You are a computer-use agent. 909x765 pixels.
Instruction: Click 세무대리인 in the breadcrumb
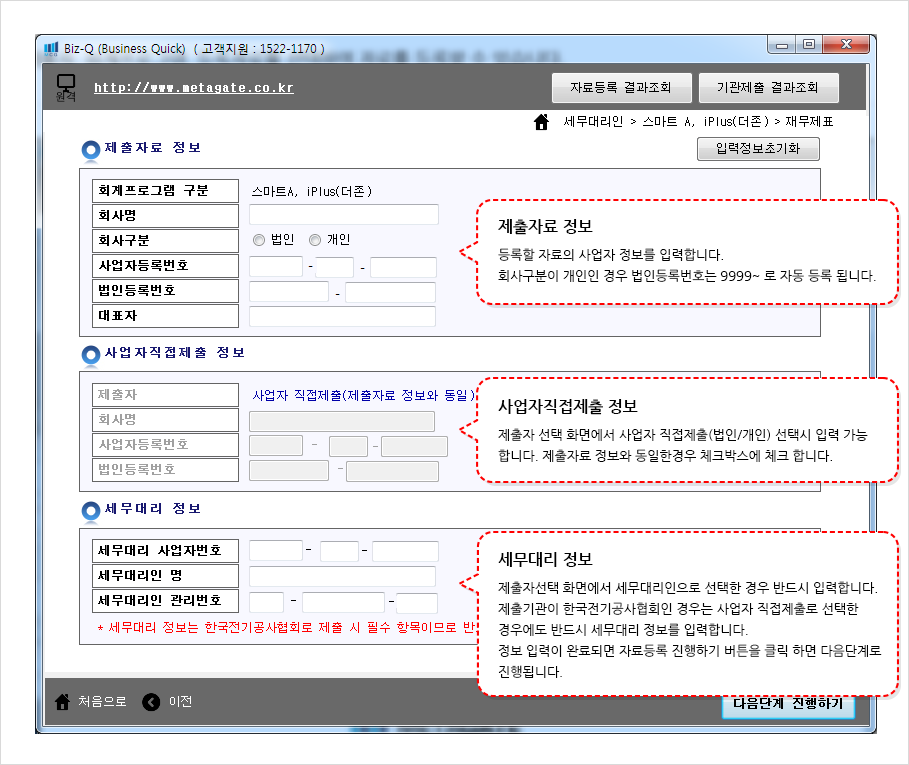tap(590, 122)
